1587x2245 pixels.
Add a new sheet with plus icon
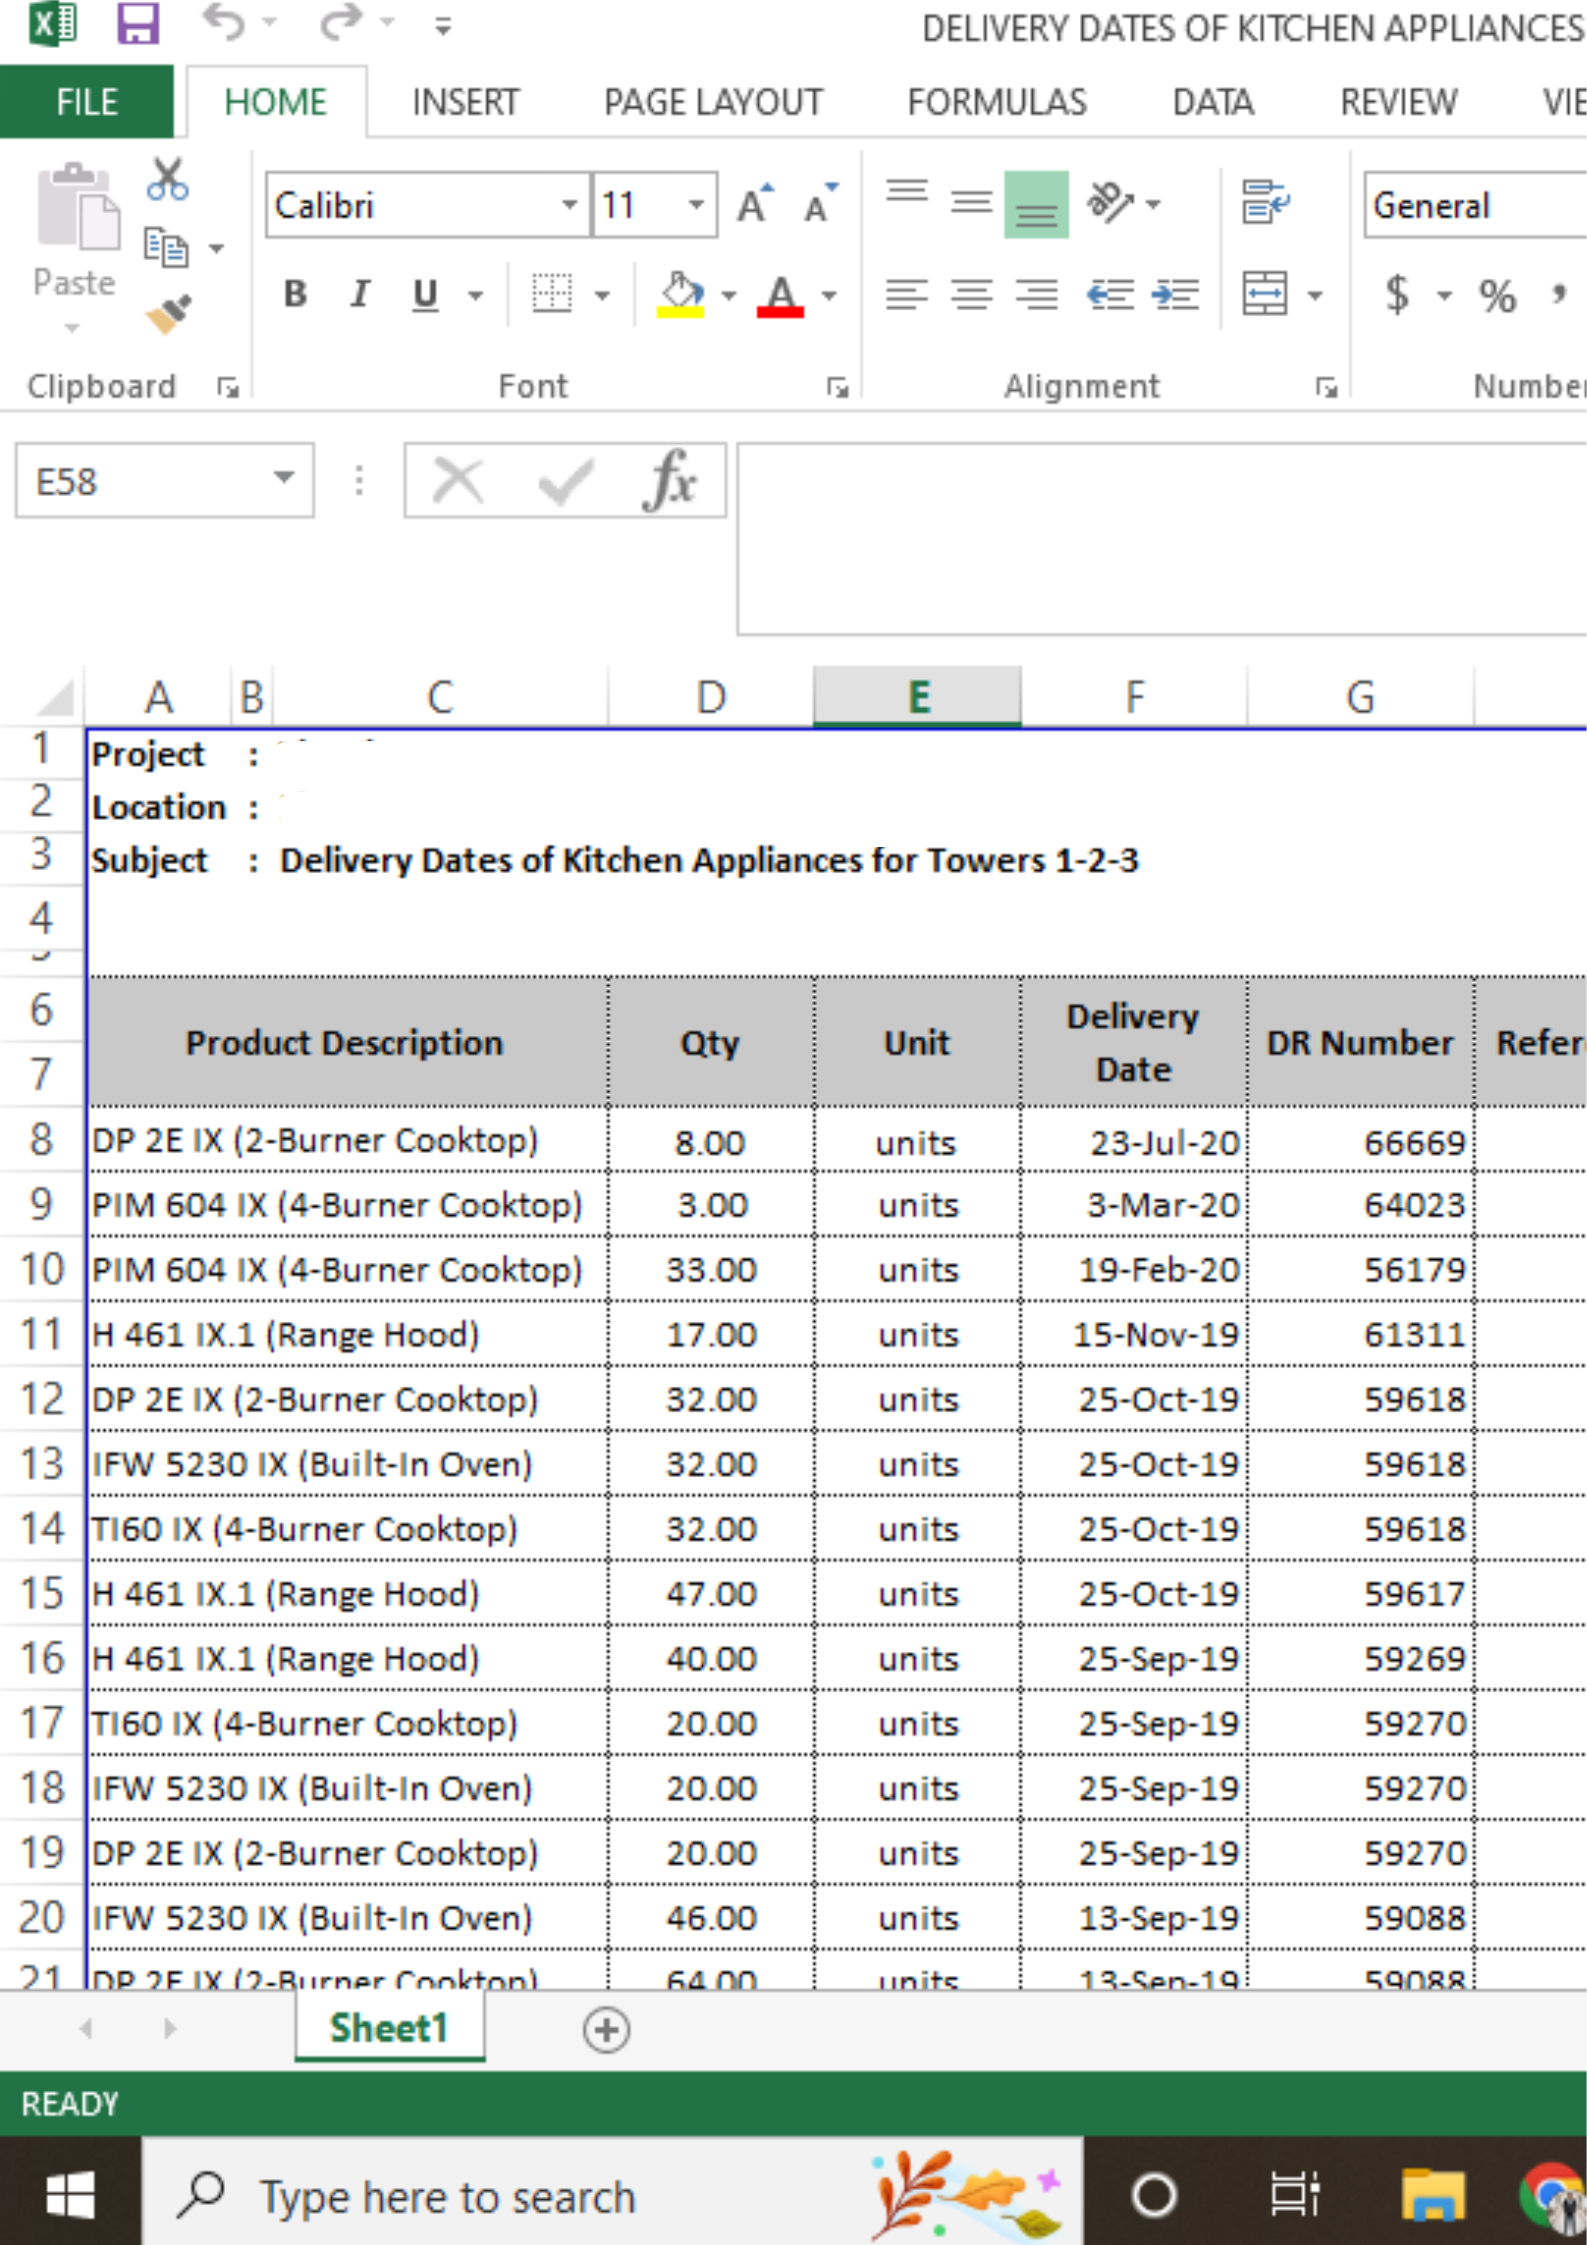tap(606, 2030)
